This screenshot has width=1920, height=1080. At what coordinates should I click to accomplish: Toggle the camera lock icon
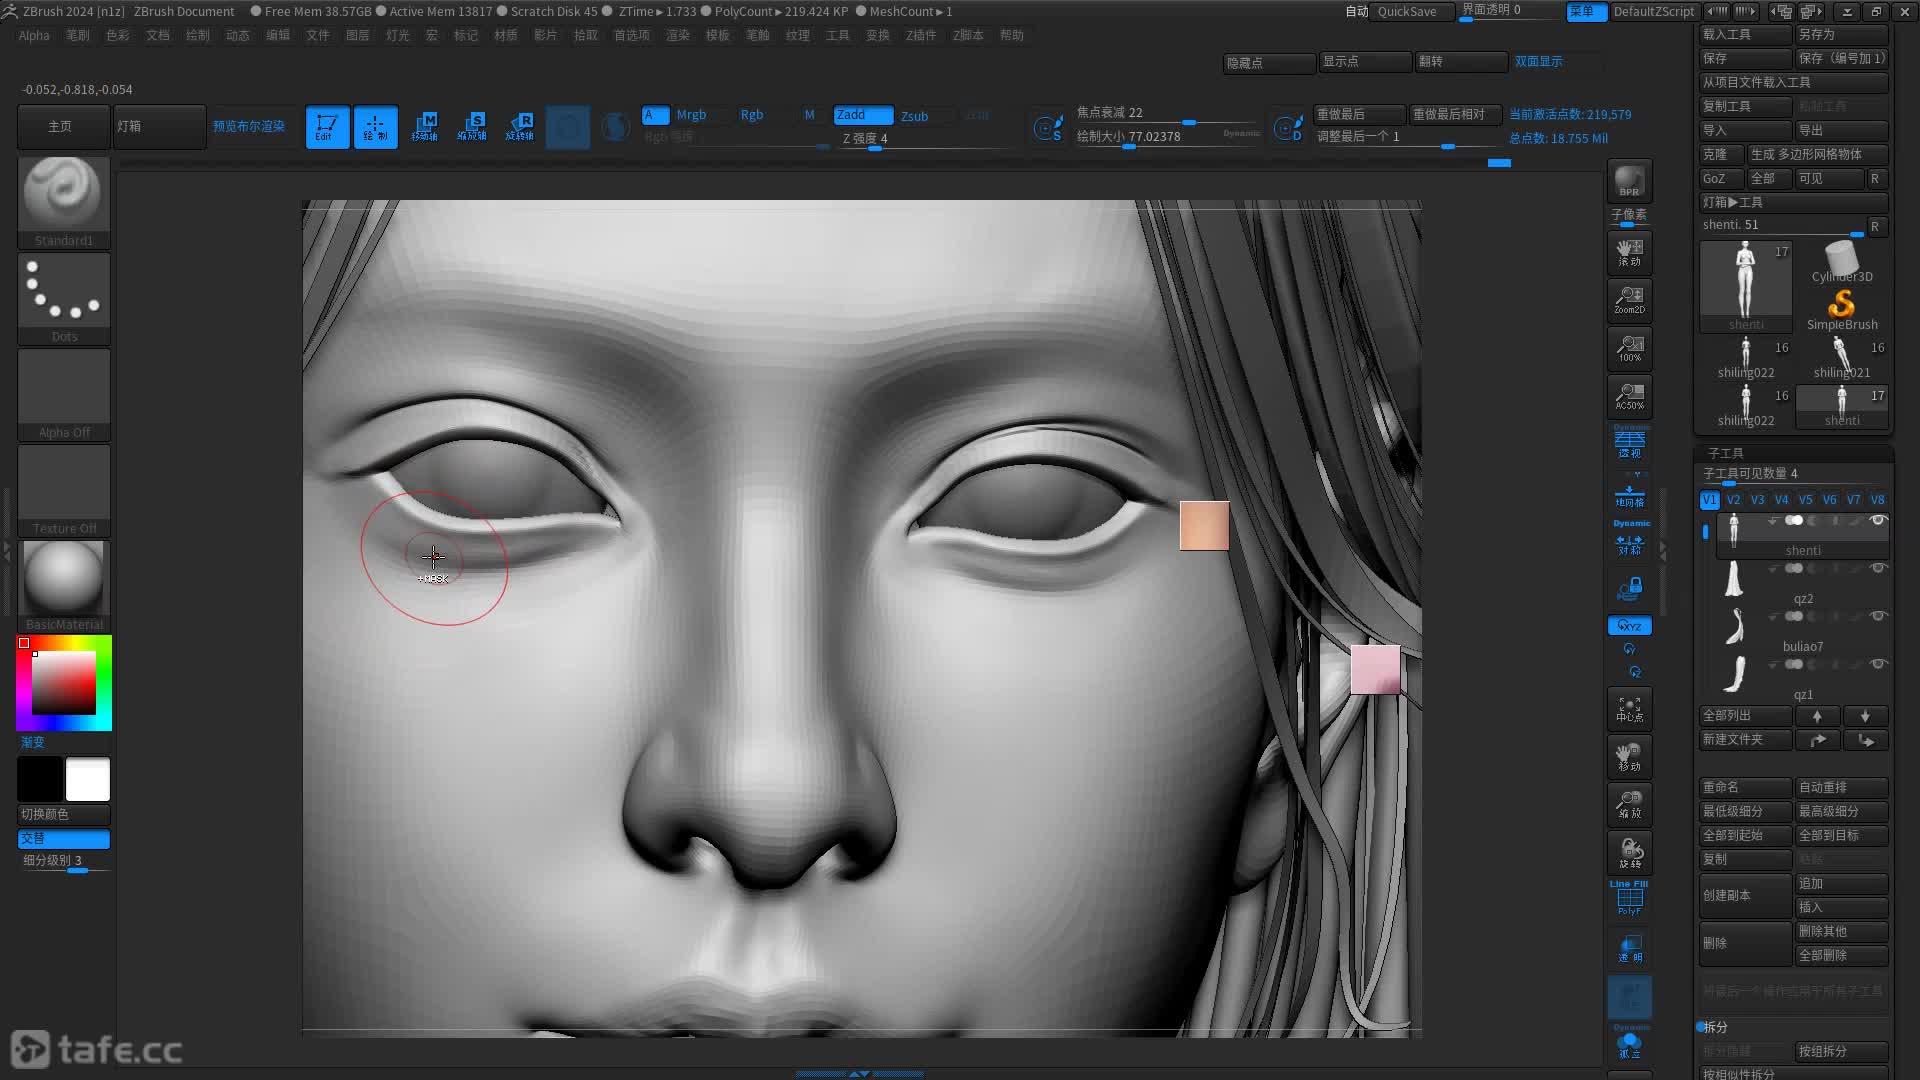point(1629,588)
